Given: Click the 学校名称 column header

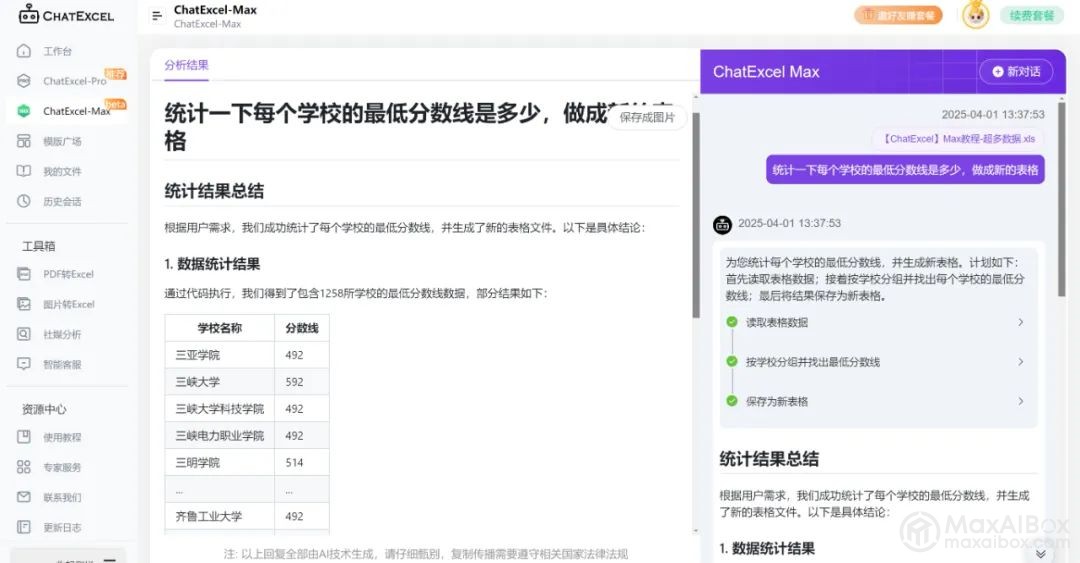Looking at the screenshot, I should click(x=220, y=328).
